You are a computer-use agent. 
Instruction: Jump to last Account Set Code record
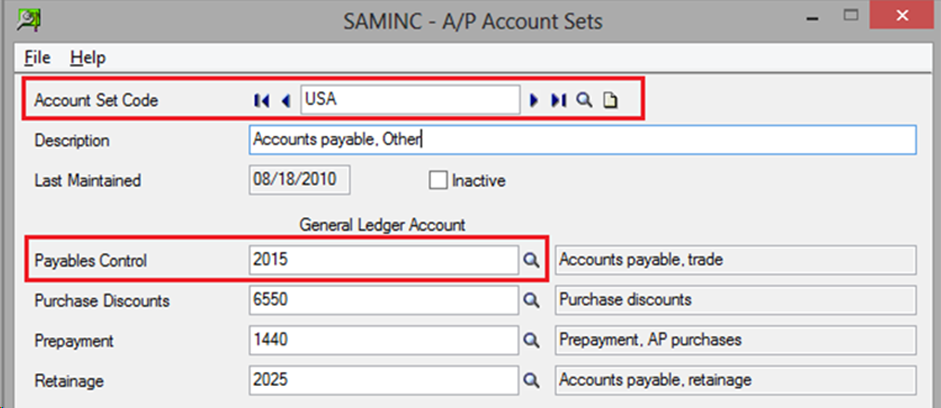tap(559, 100)
